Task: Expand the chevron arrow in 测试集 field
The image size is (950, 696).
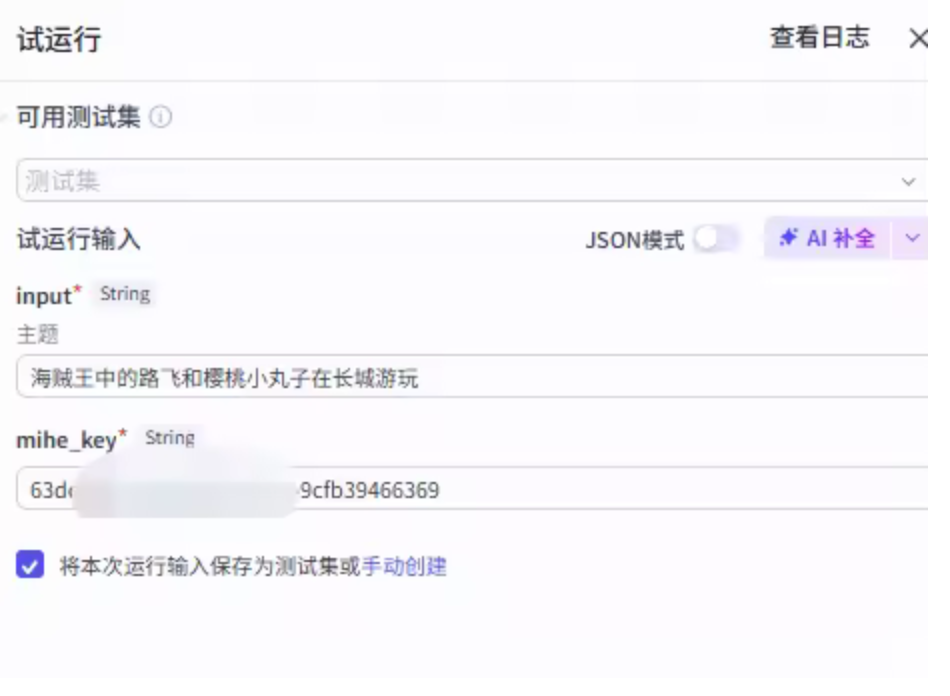Action: click(908, 182)
